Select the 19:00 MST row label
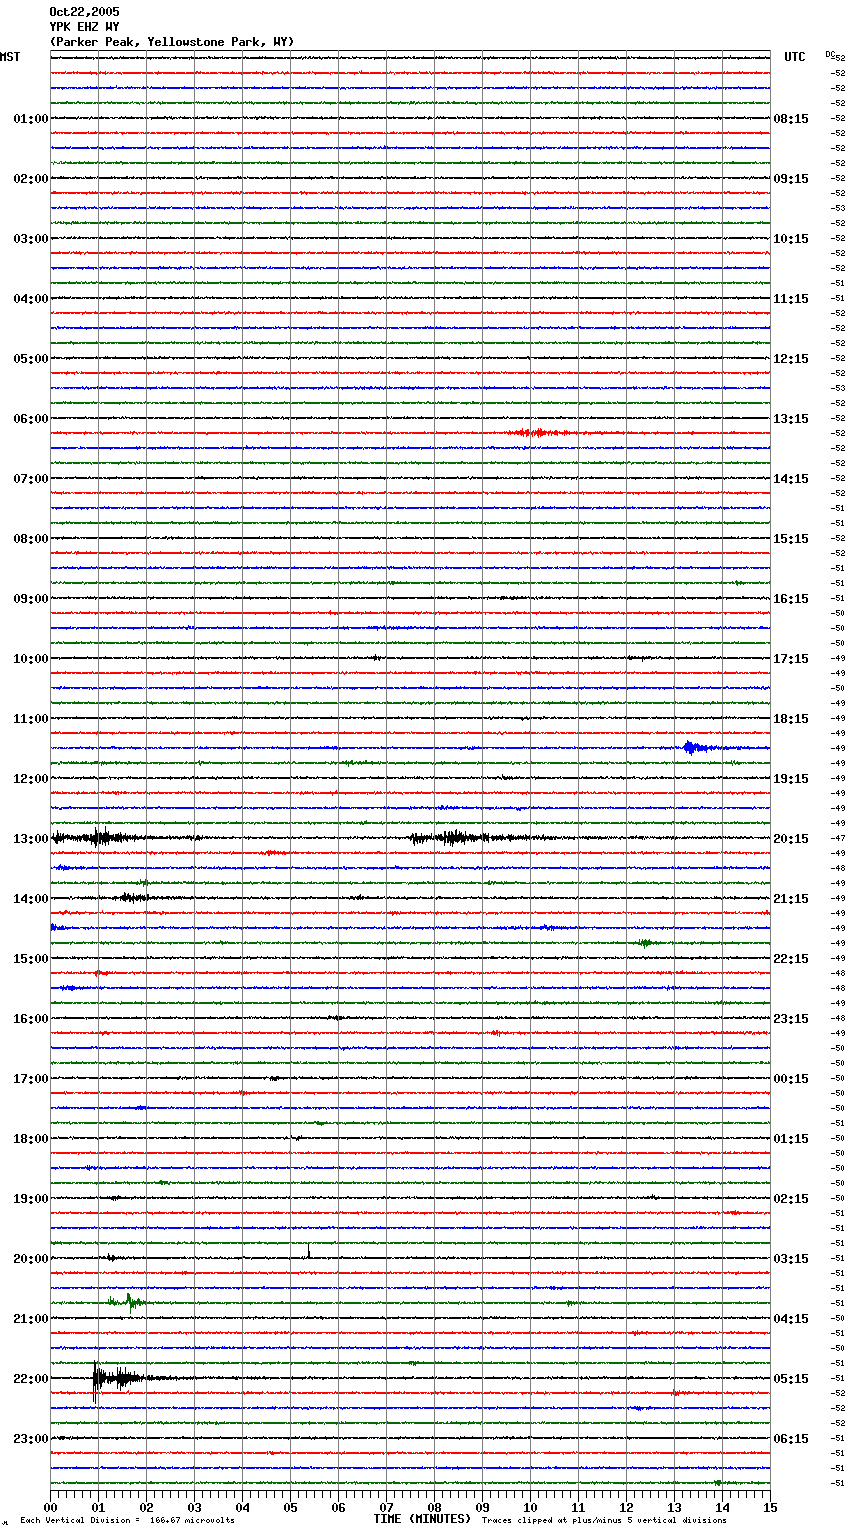This screenshot has width=850, height=1534. point(31,1199)
